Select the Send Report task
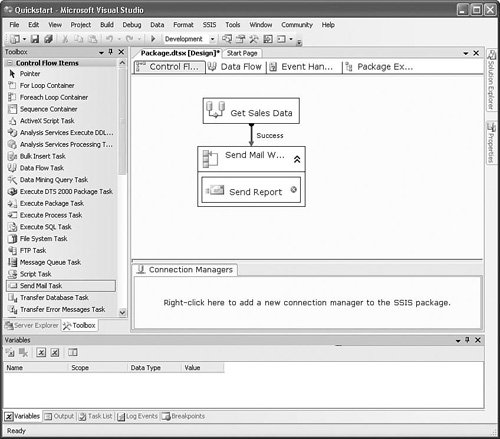The height and width of the screenshot is (439, 500). point(251,190)
